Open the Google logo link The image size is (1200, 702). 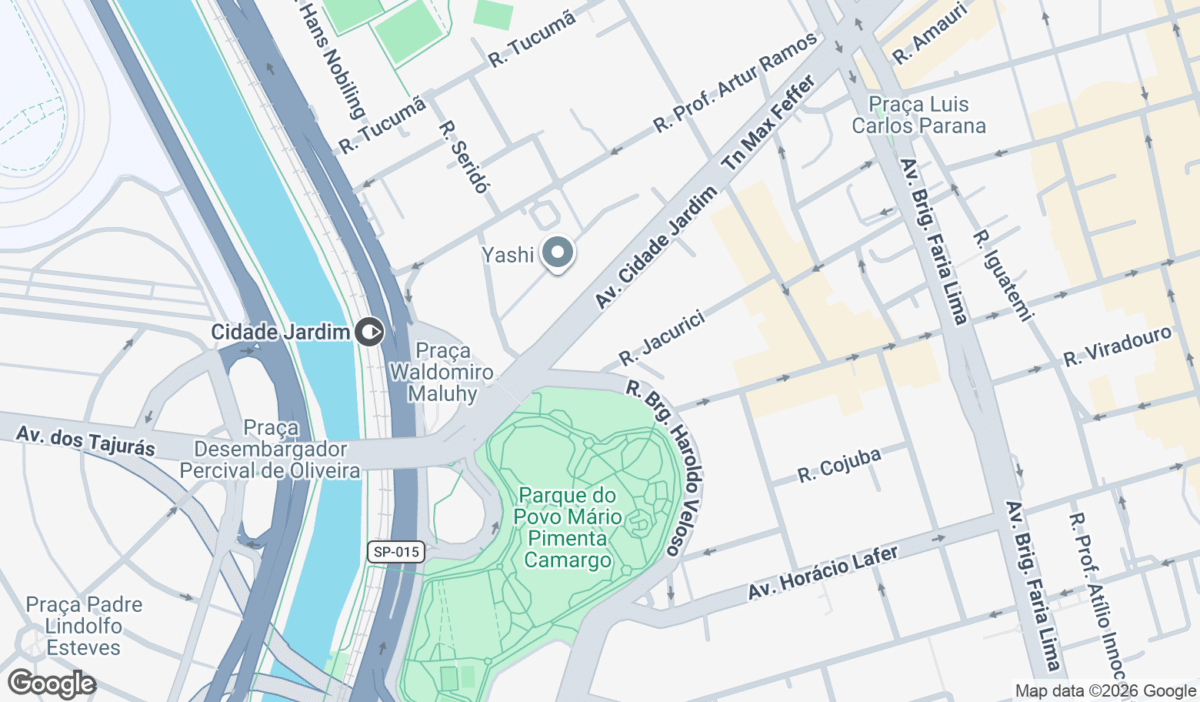click(51, 684)
